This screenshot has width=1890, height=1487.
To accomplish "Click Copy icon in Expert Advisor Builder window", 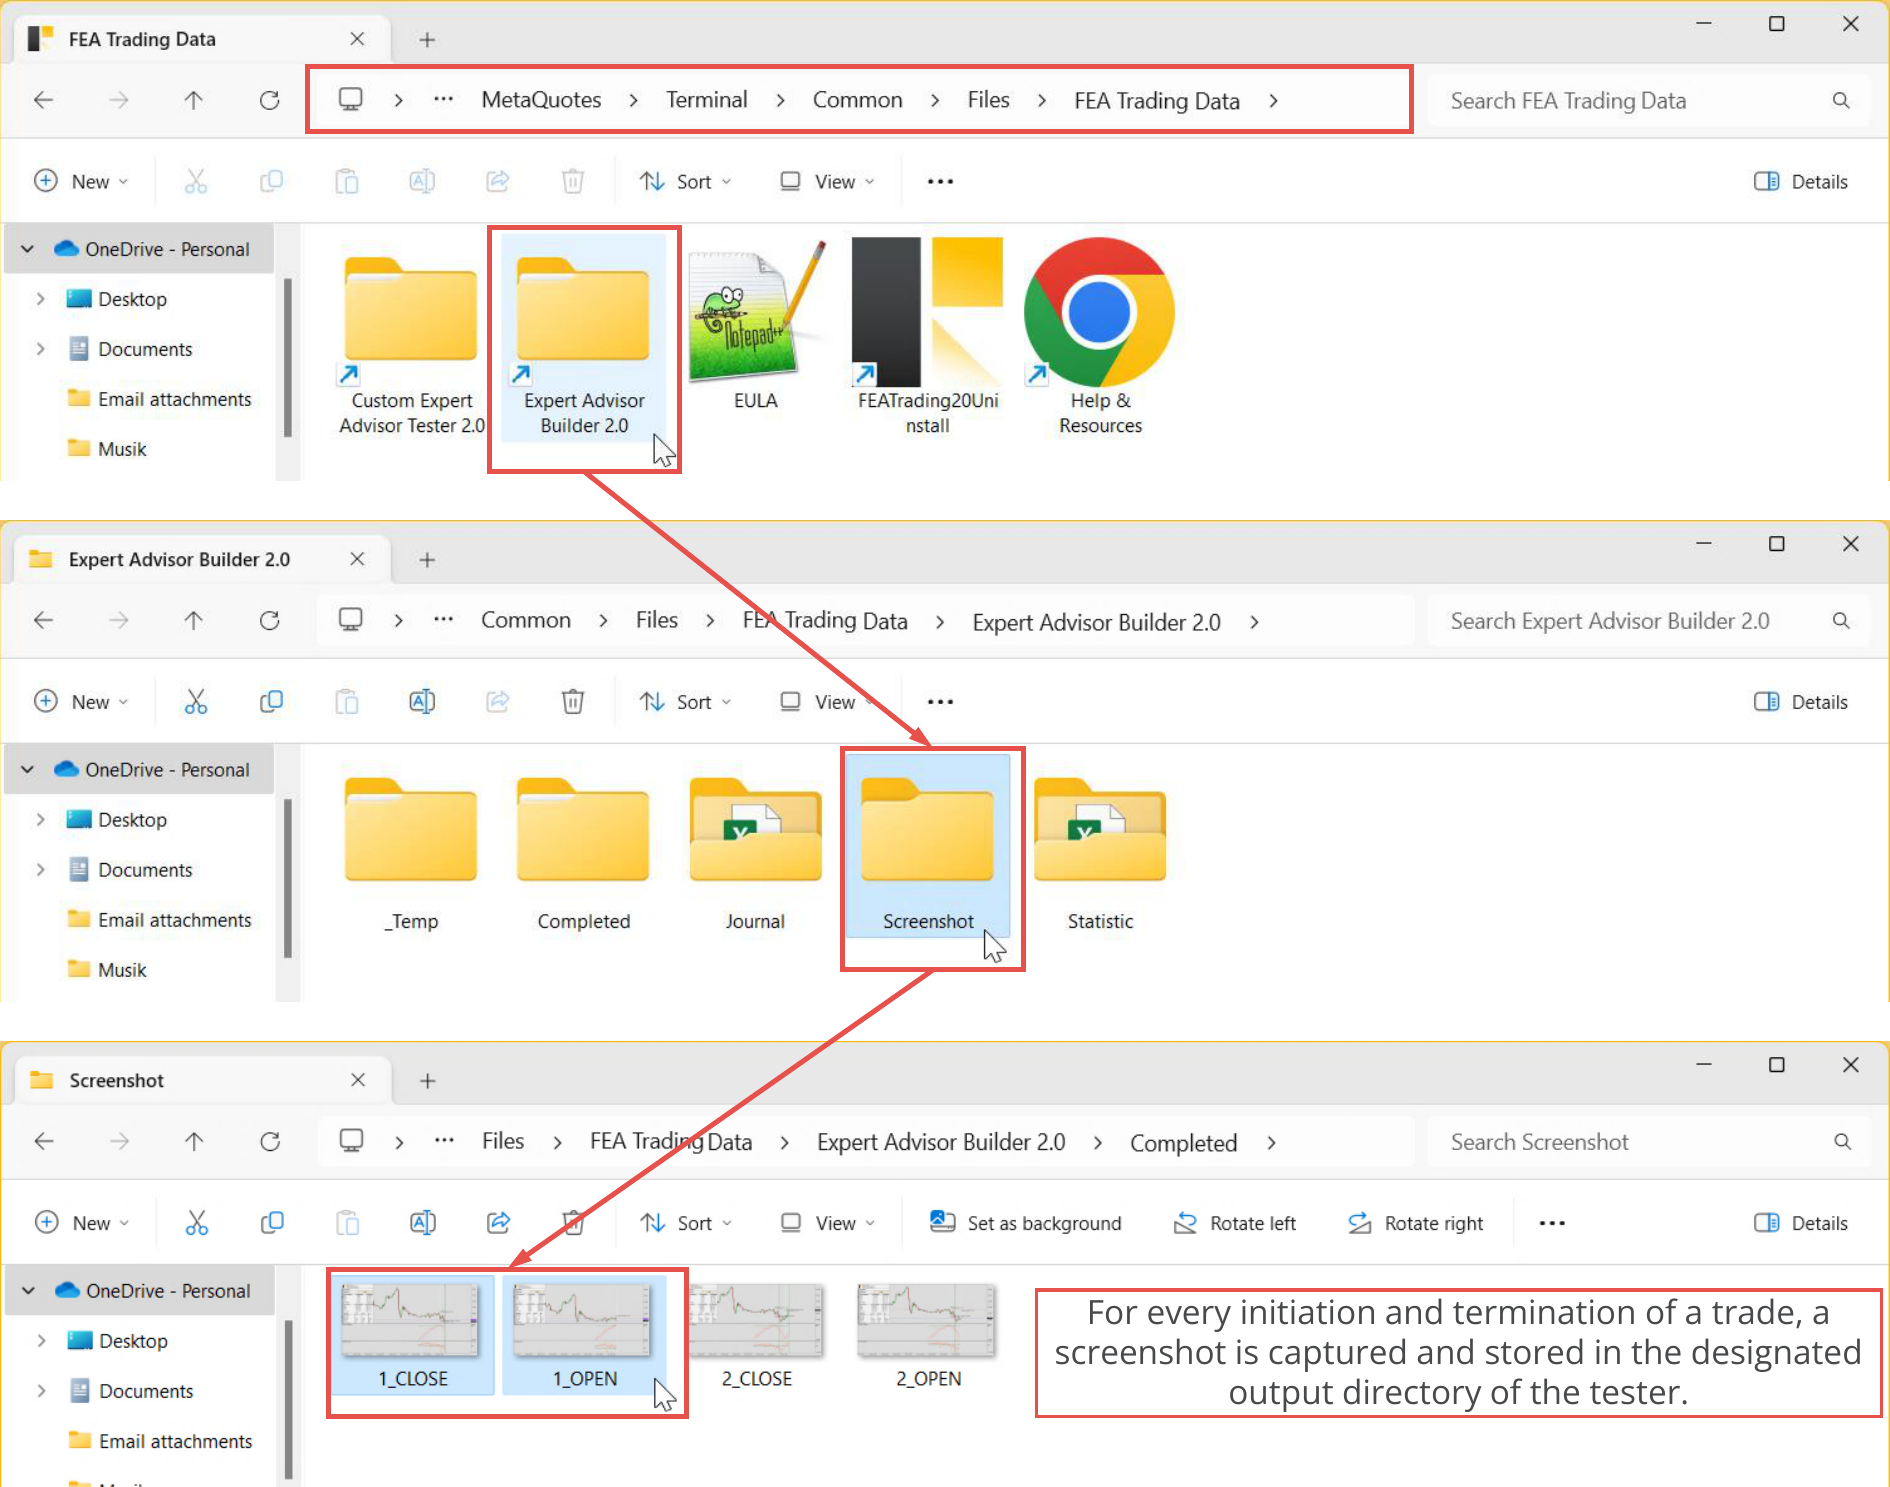I will pyautogui.click(x=271, y=702).
